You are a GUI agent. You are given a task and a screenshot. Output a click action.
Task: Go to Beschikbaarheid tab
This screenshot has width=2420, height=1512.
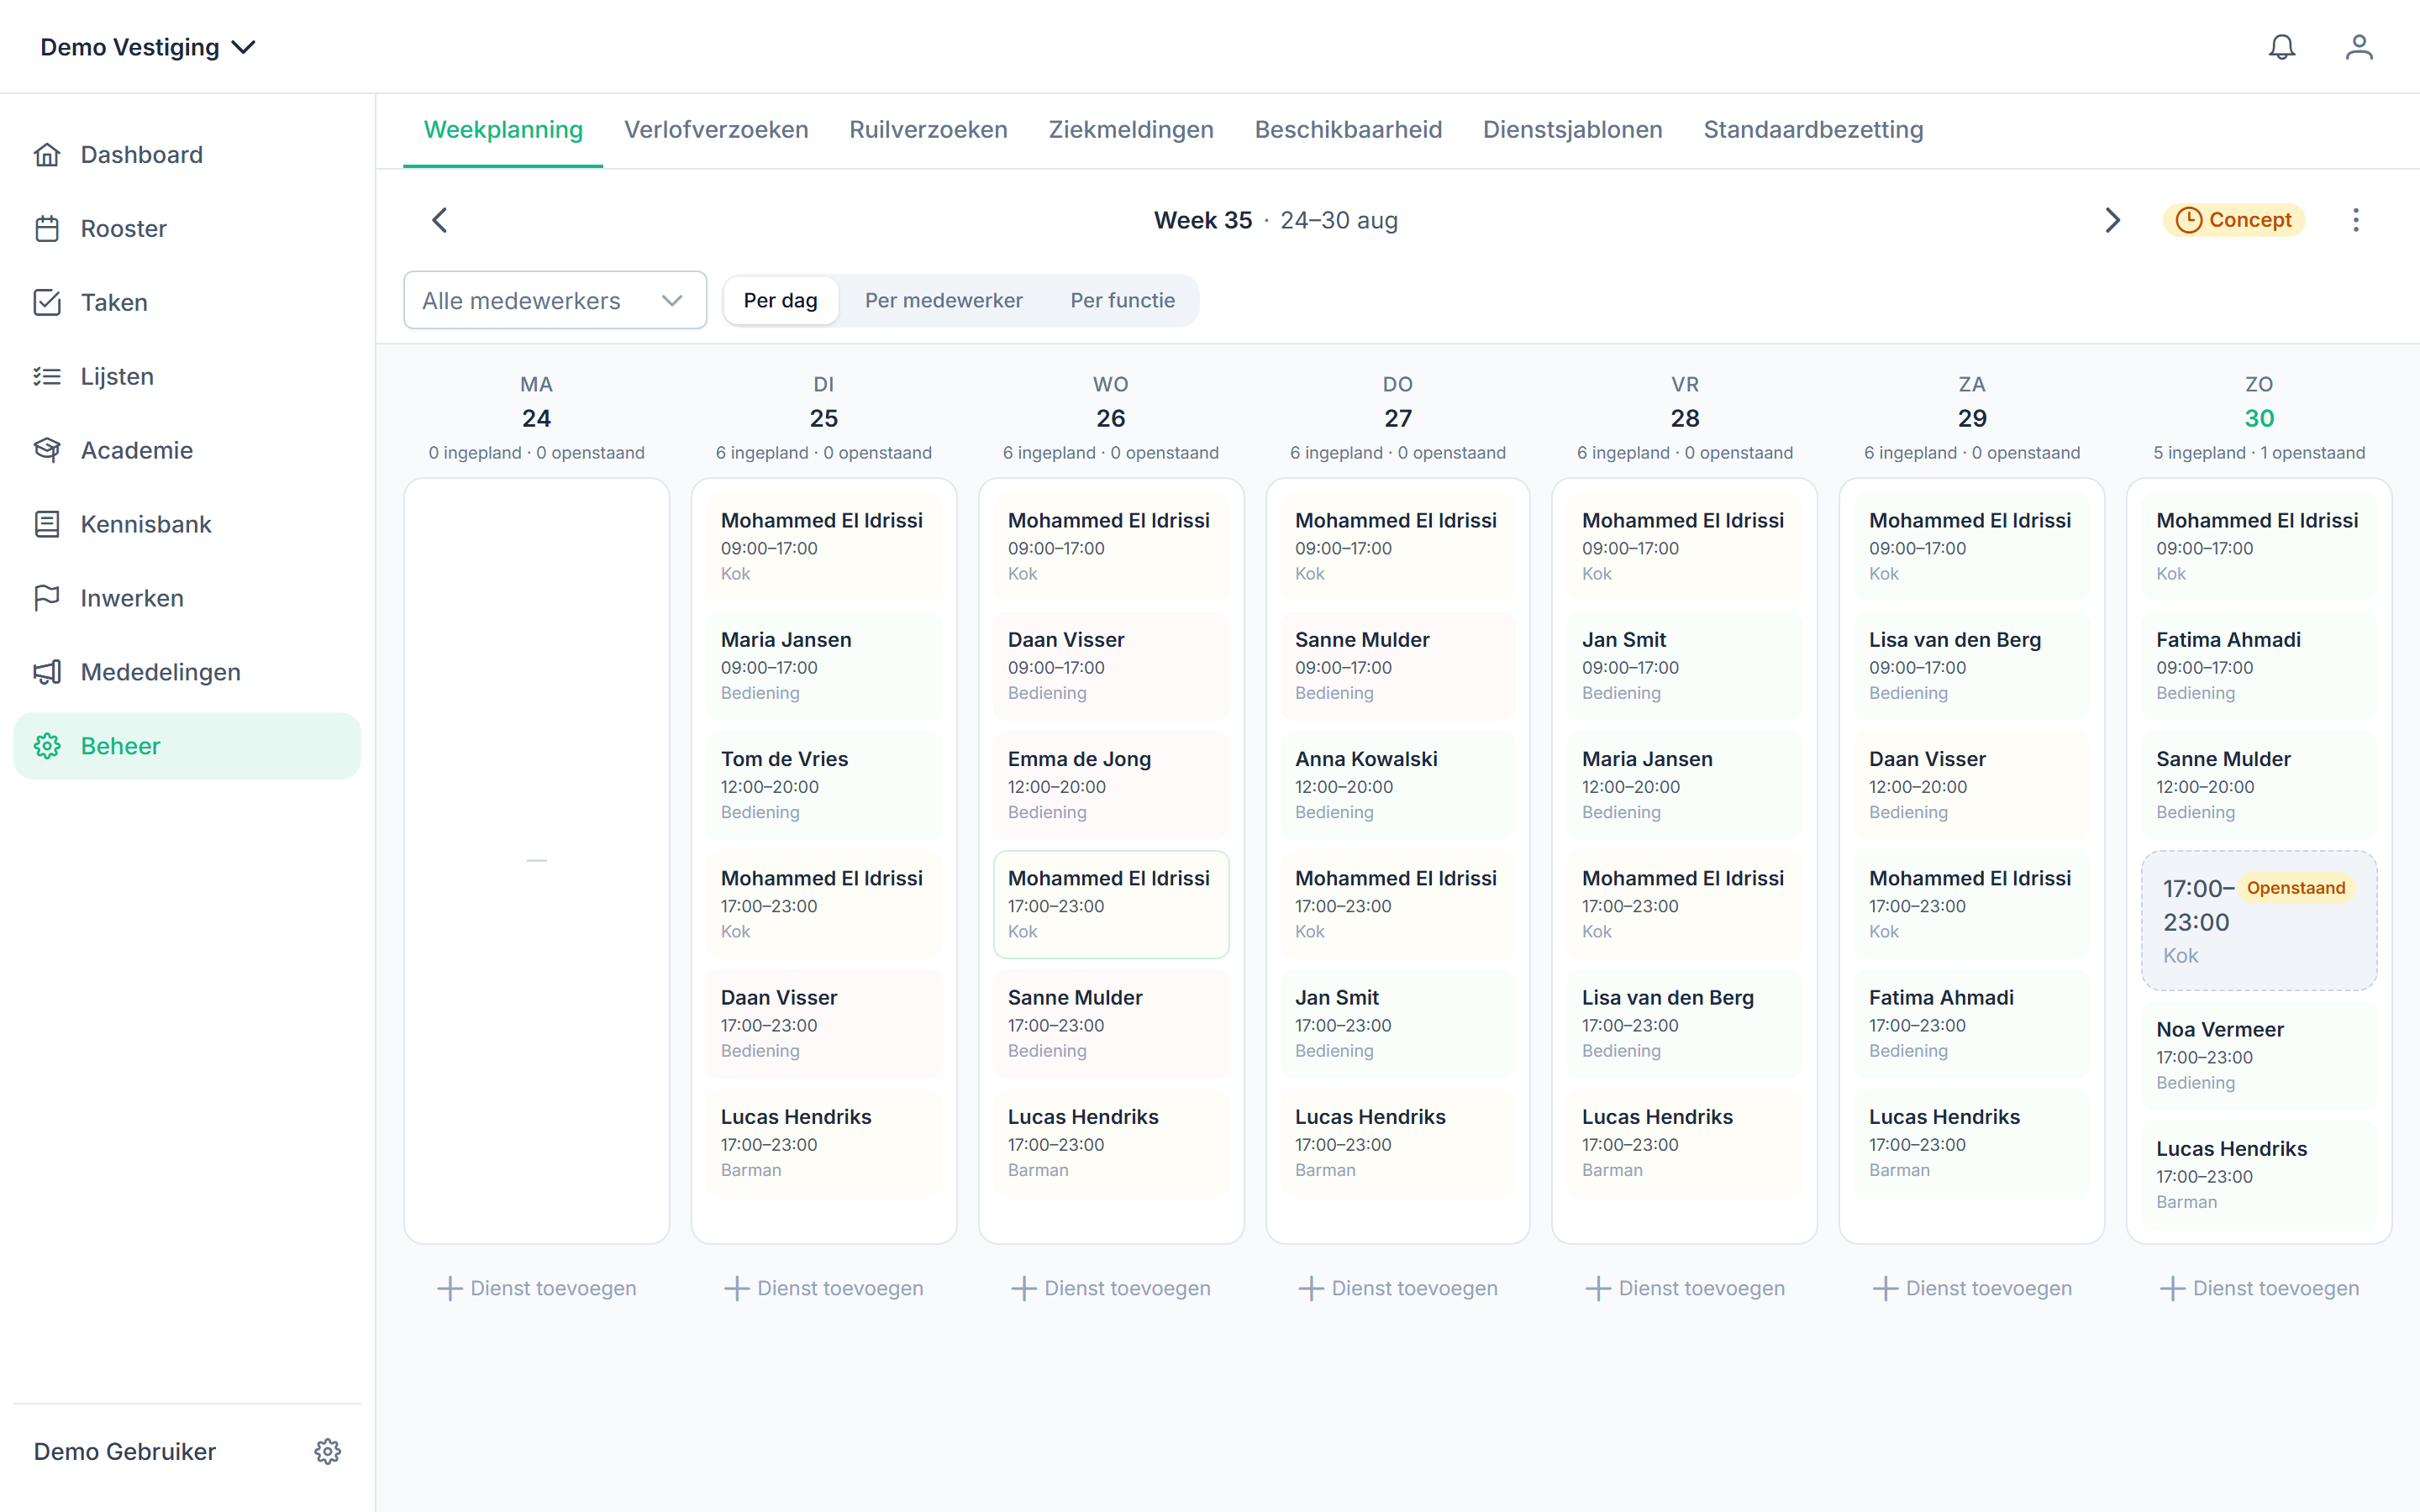pyautogui.click(x=1348, y=130)
